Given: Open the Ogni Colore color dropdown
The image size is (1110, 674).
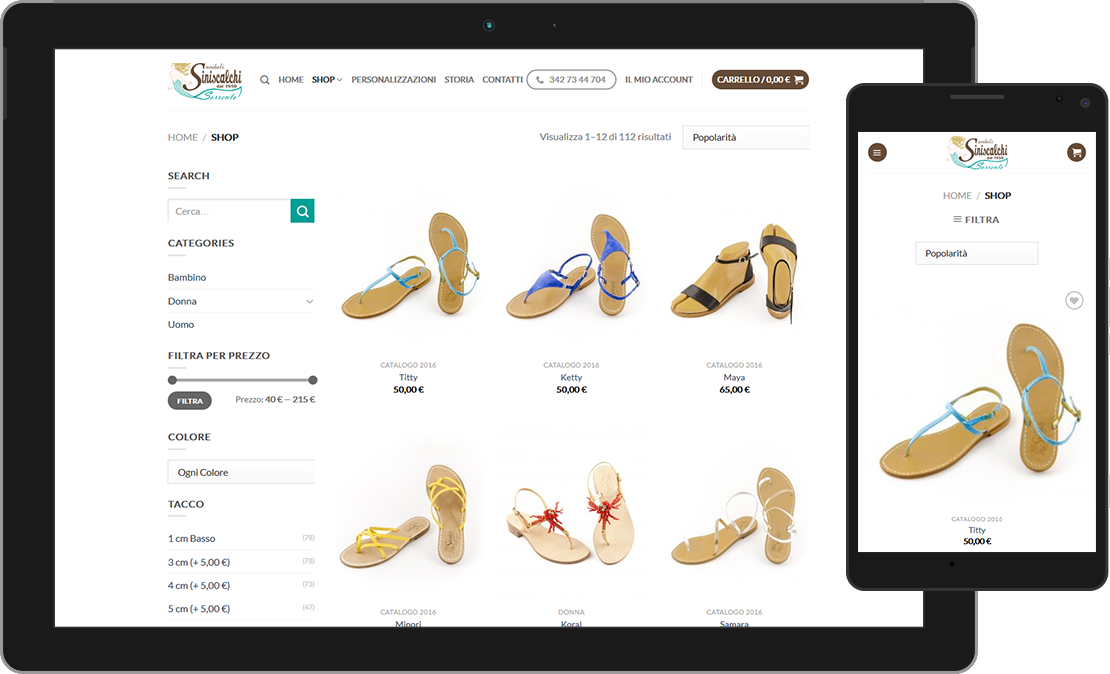Looking at the screenshot, I should click(x=241, y=472).
